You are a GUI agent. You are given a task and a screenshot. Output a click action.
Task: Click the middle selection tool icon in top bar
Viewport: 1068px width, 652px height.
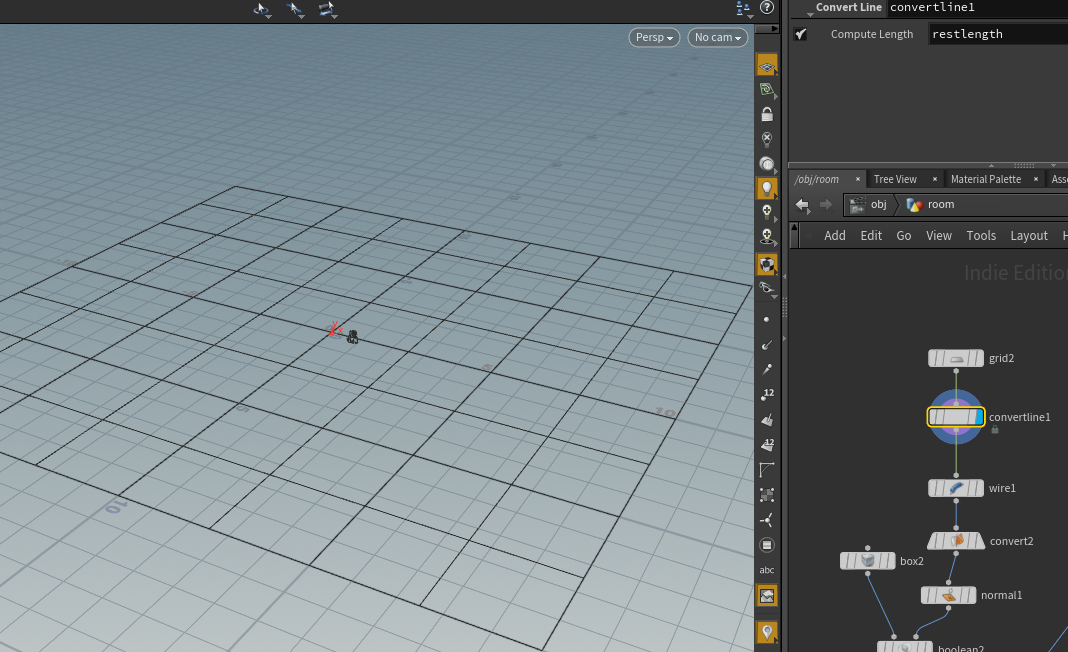tap(295, 10)
